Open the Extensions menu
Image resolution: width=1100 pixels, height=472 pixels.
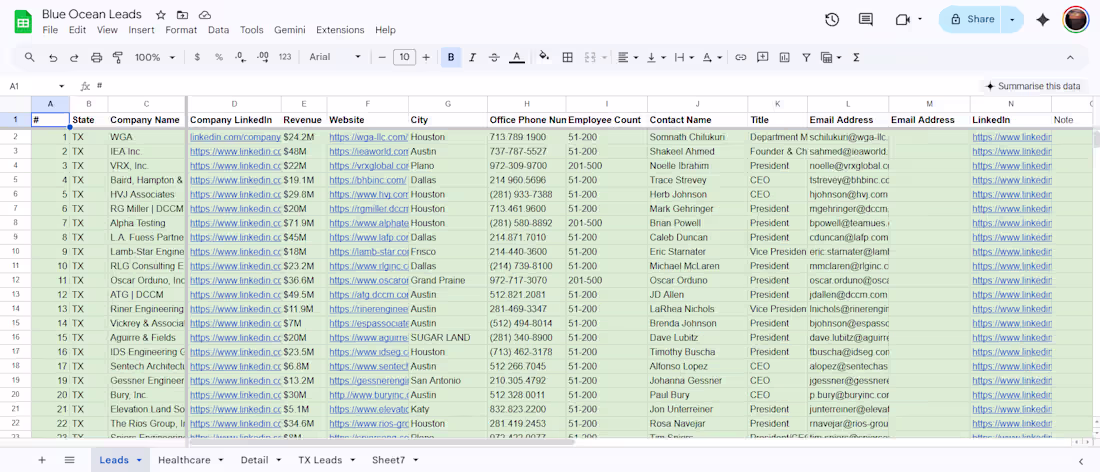(x=340, y=30)
